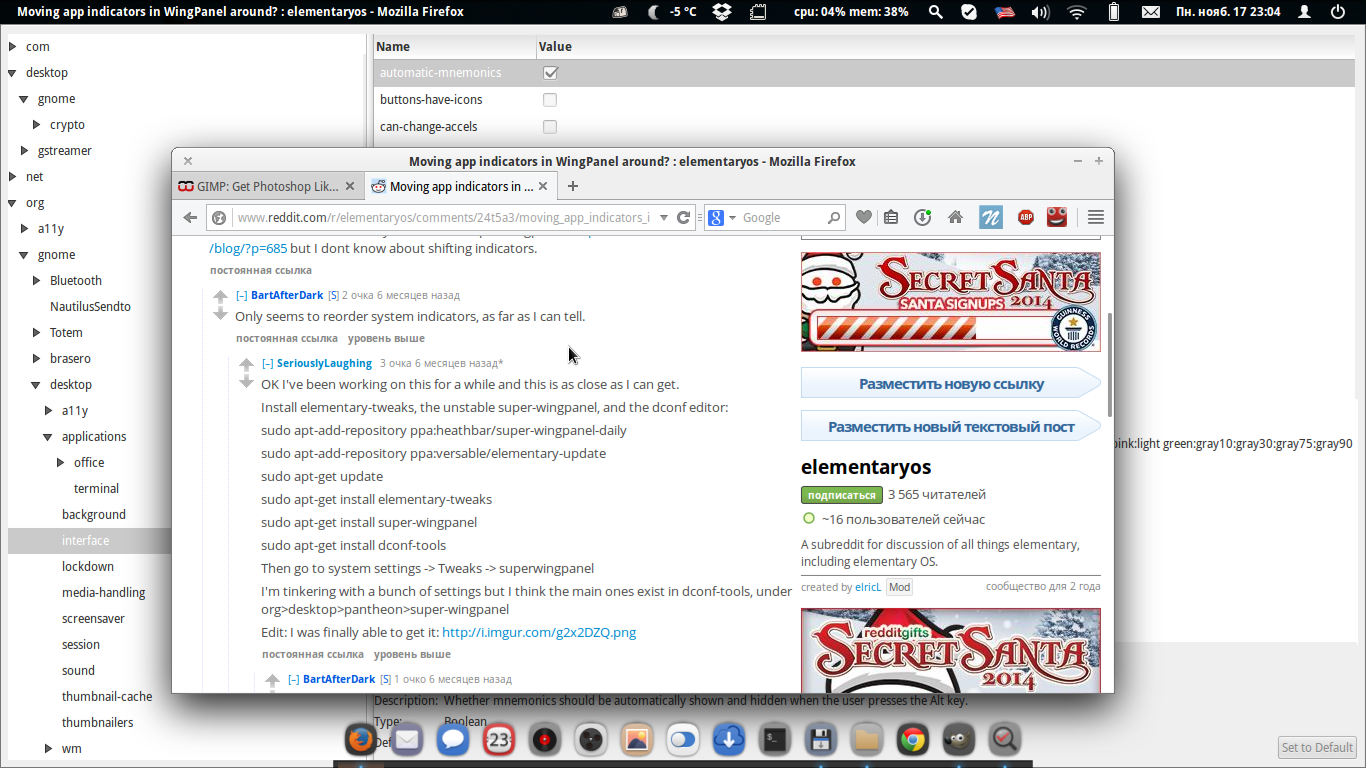
Task: Expand the crypto tree node
Action: pyautogui.click(x=37, y=125)
